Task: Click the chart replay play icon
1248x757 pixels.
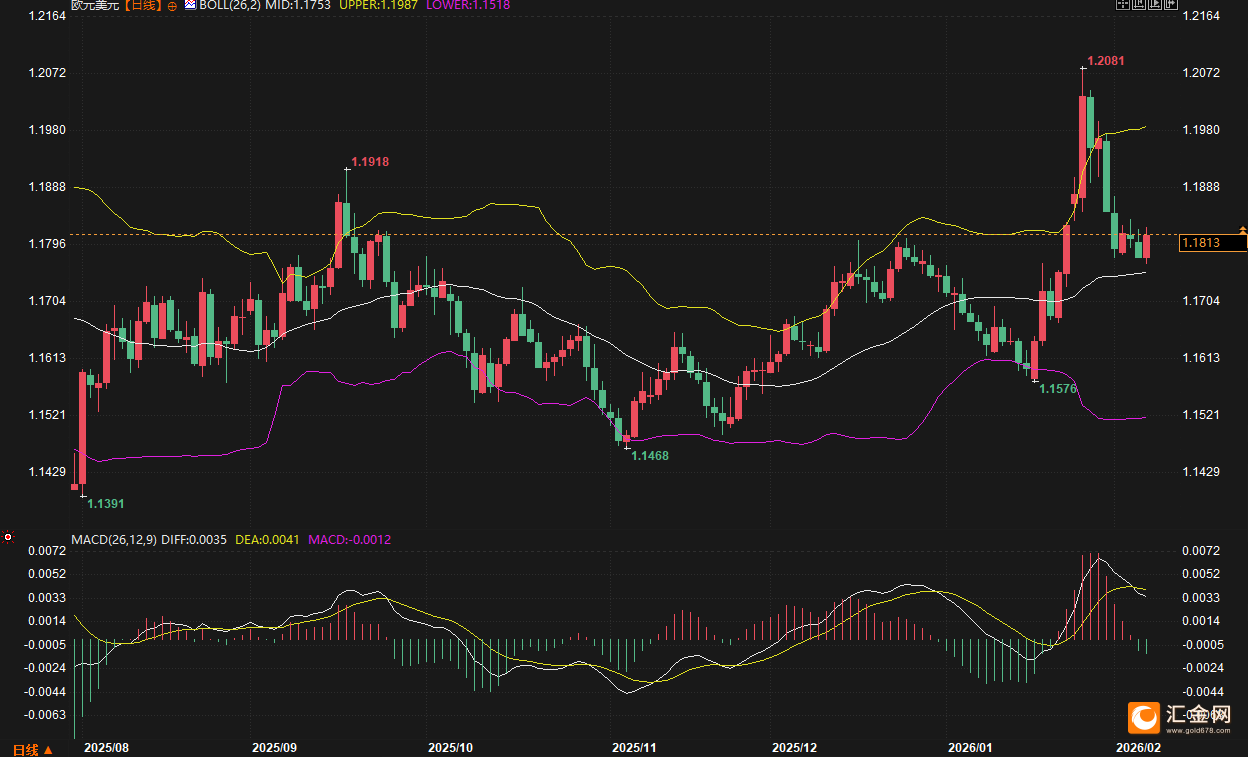Action: tap(1154, 5)
